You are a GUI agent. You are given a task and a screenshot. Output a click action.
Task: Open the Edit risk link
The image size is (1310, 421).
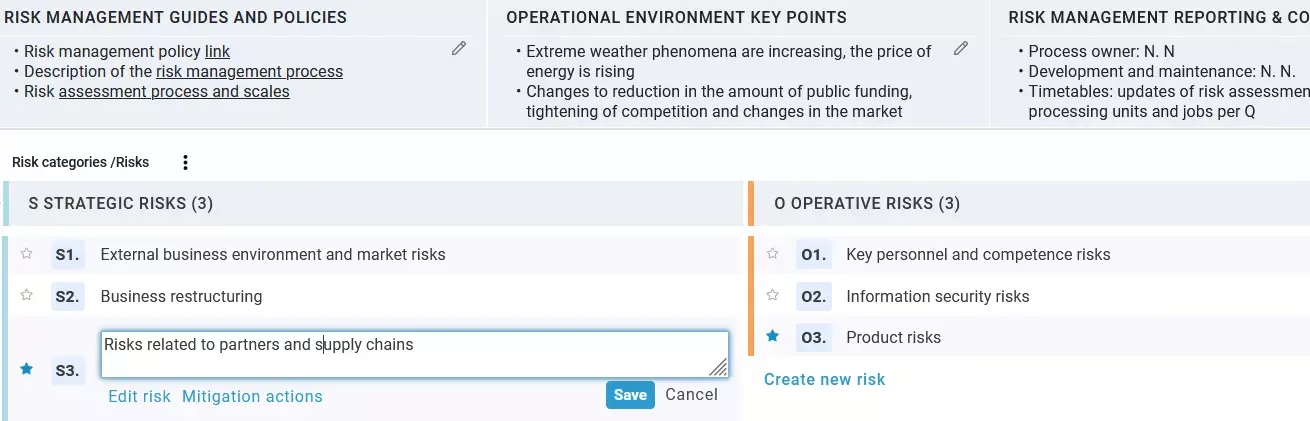tap(139, 396)
